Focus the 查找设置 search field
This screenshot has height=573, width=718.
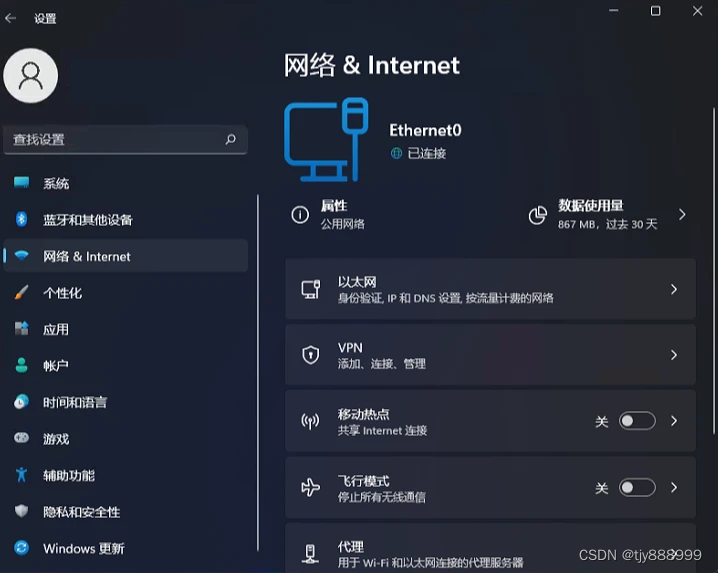click(x=125, y=139)
